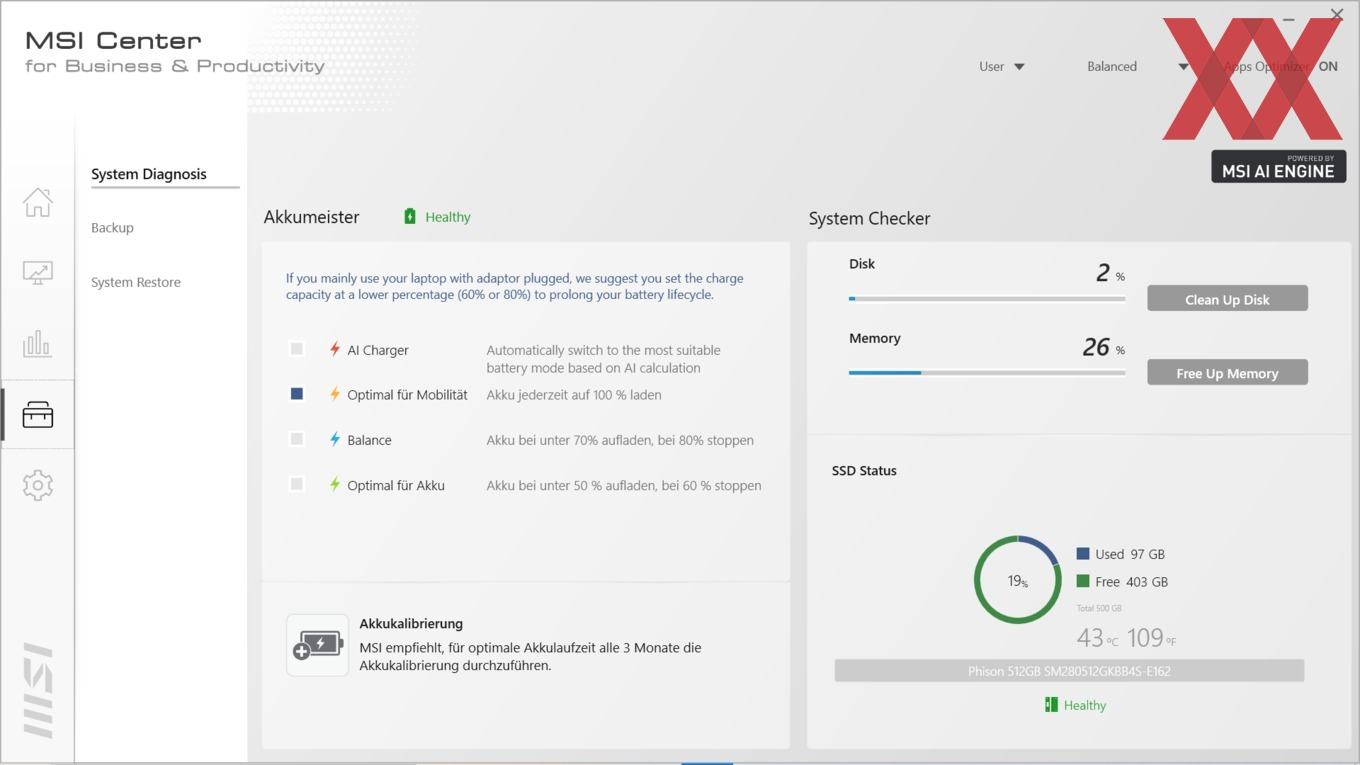This screenshot has width=1360, height=765.
Task: Click the Healthy label next to Akkumeister
Action: coord(448,217)
